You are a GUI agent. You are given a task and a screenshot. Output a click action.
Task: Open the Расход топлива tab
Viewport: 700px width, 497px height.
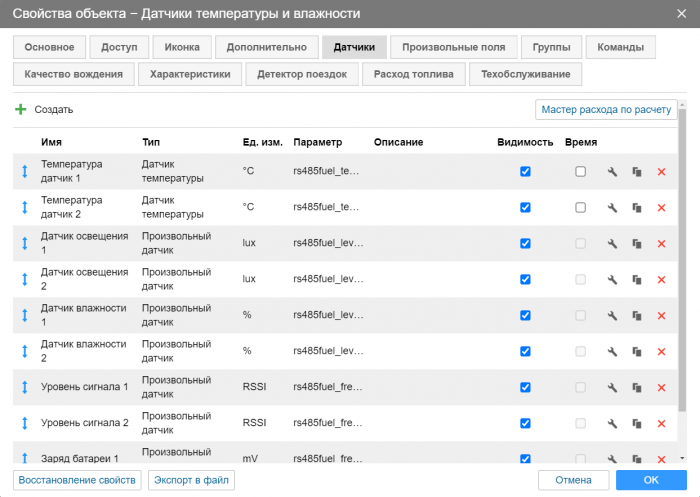pyautogui.click(x=414, y=74)
